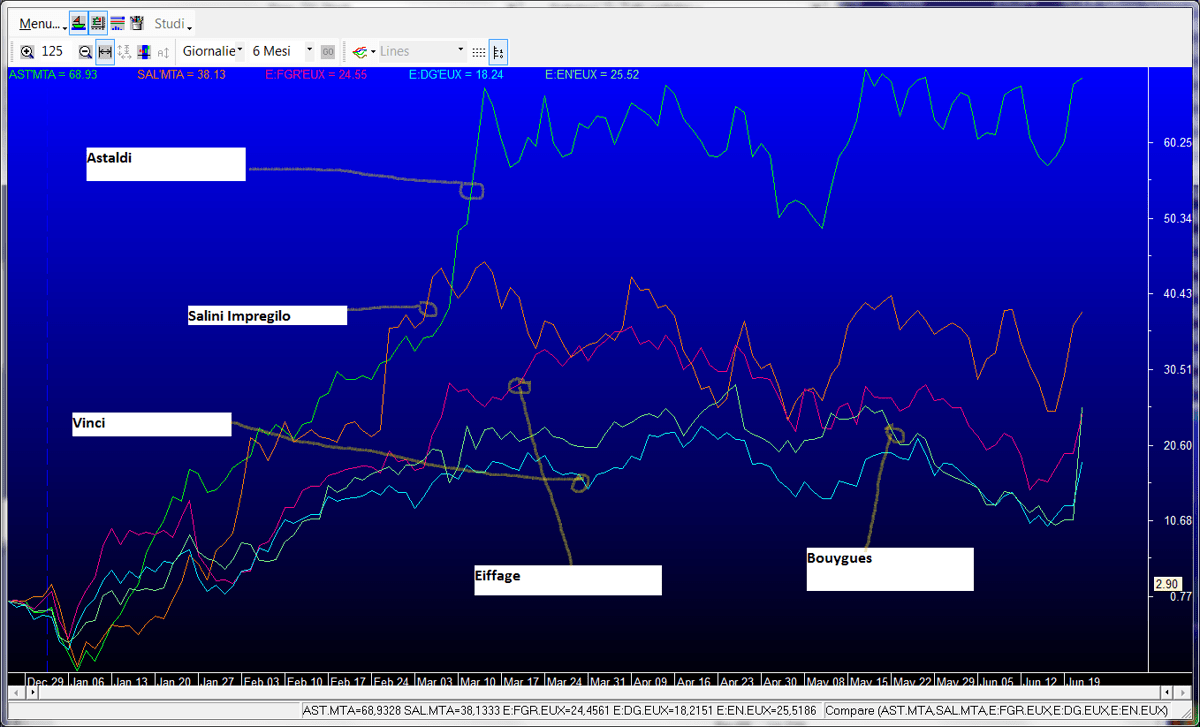The image size is (1200, 727).
Task: Click the second highlighted chart icon beside Menu
Action: [98, 23]
